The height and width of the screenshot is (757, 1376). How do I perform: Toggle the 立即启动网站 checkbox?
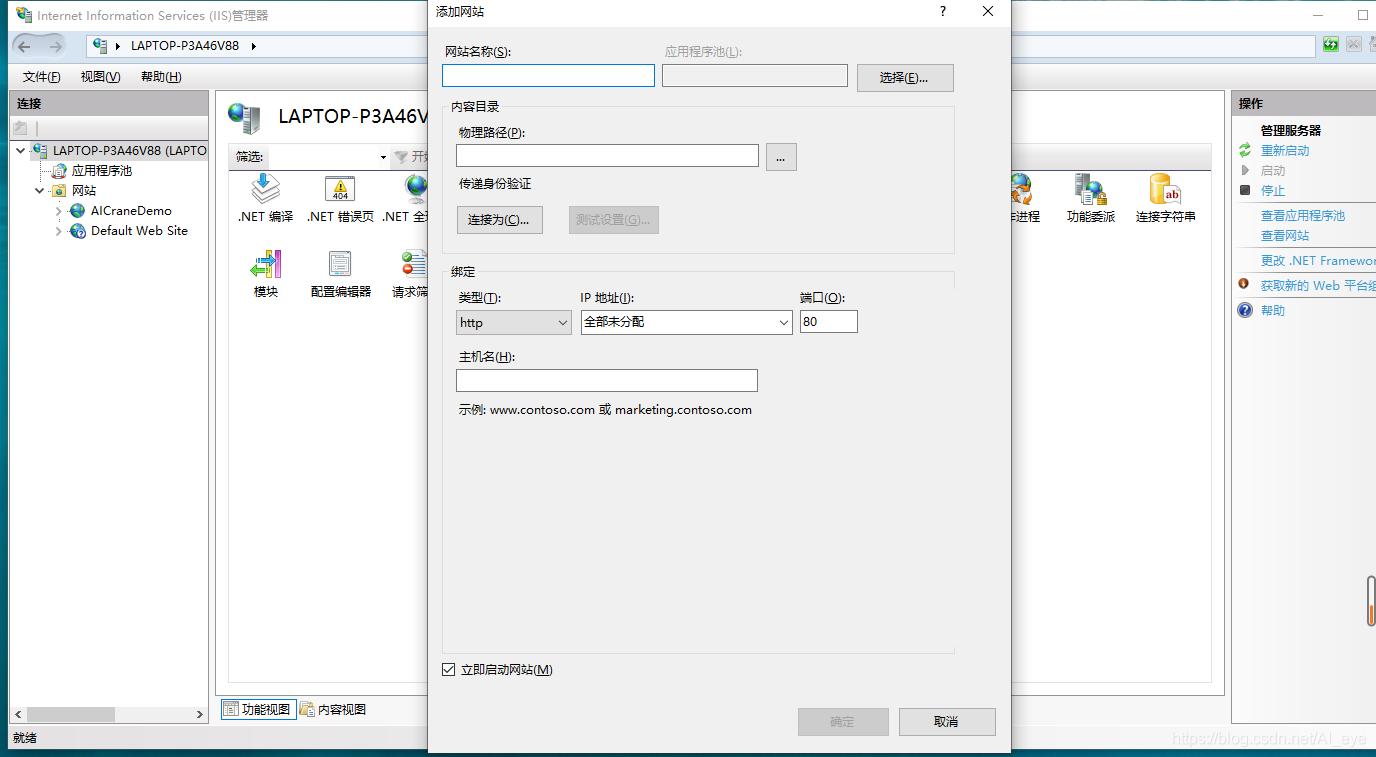[x=448, y=669]
